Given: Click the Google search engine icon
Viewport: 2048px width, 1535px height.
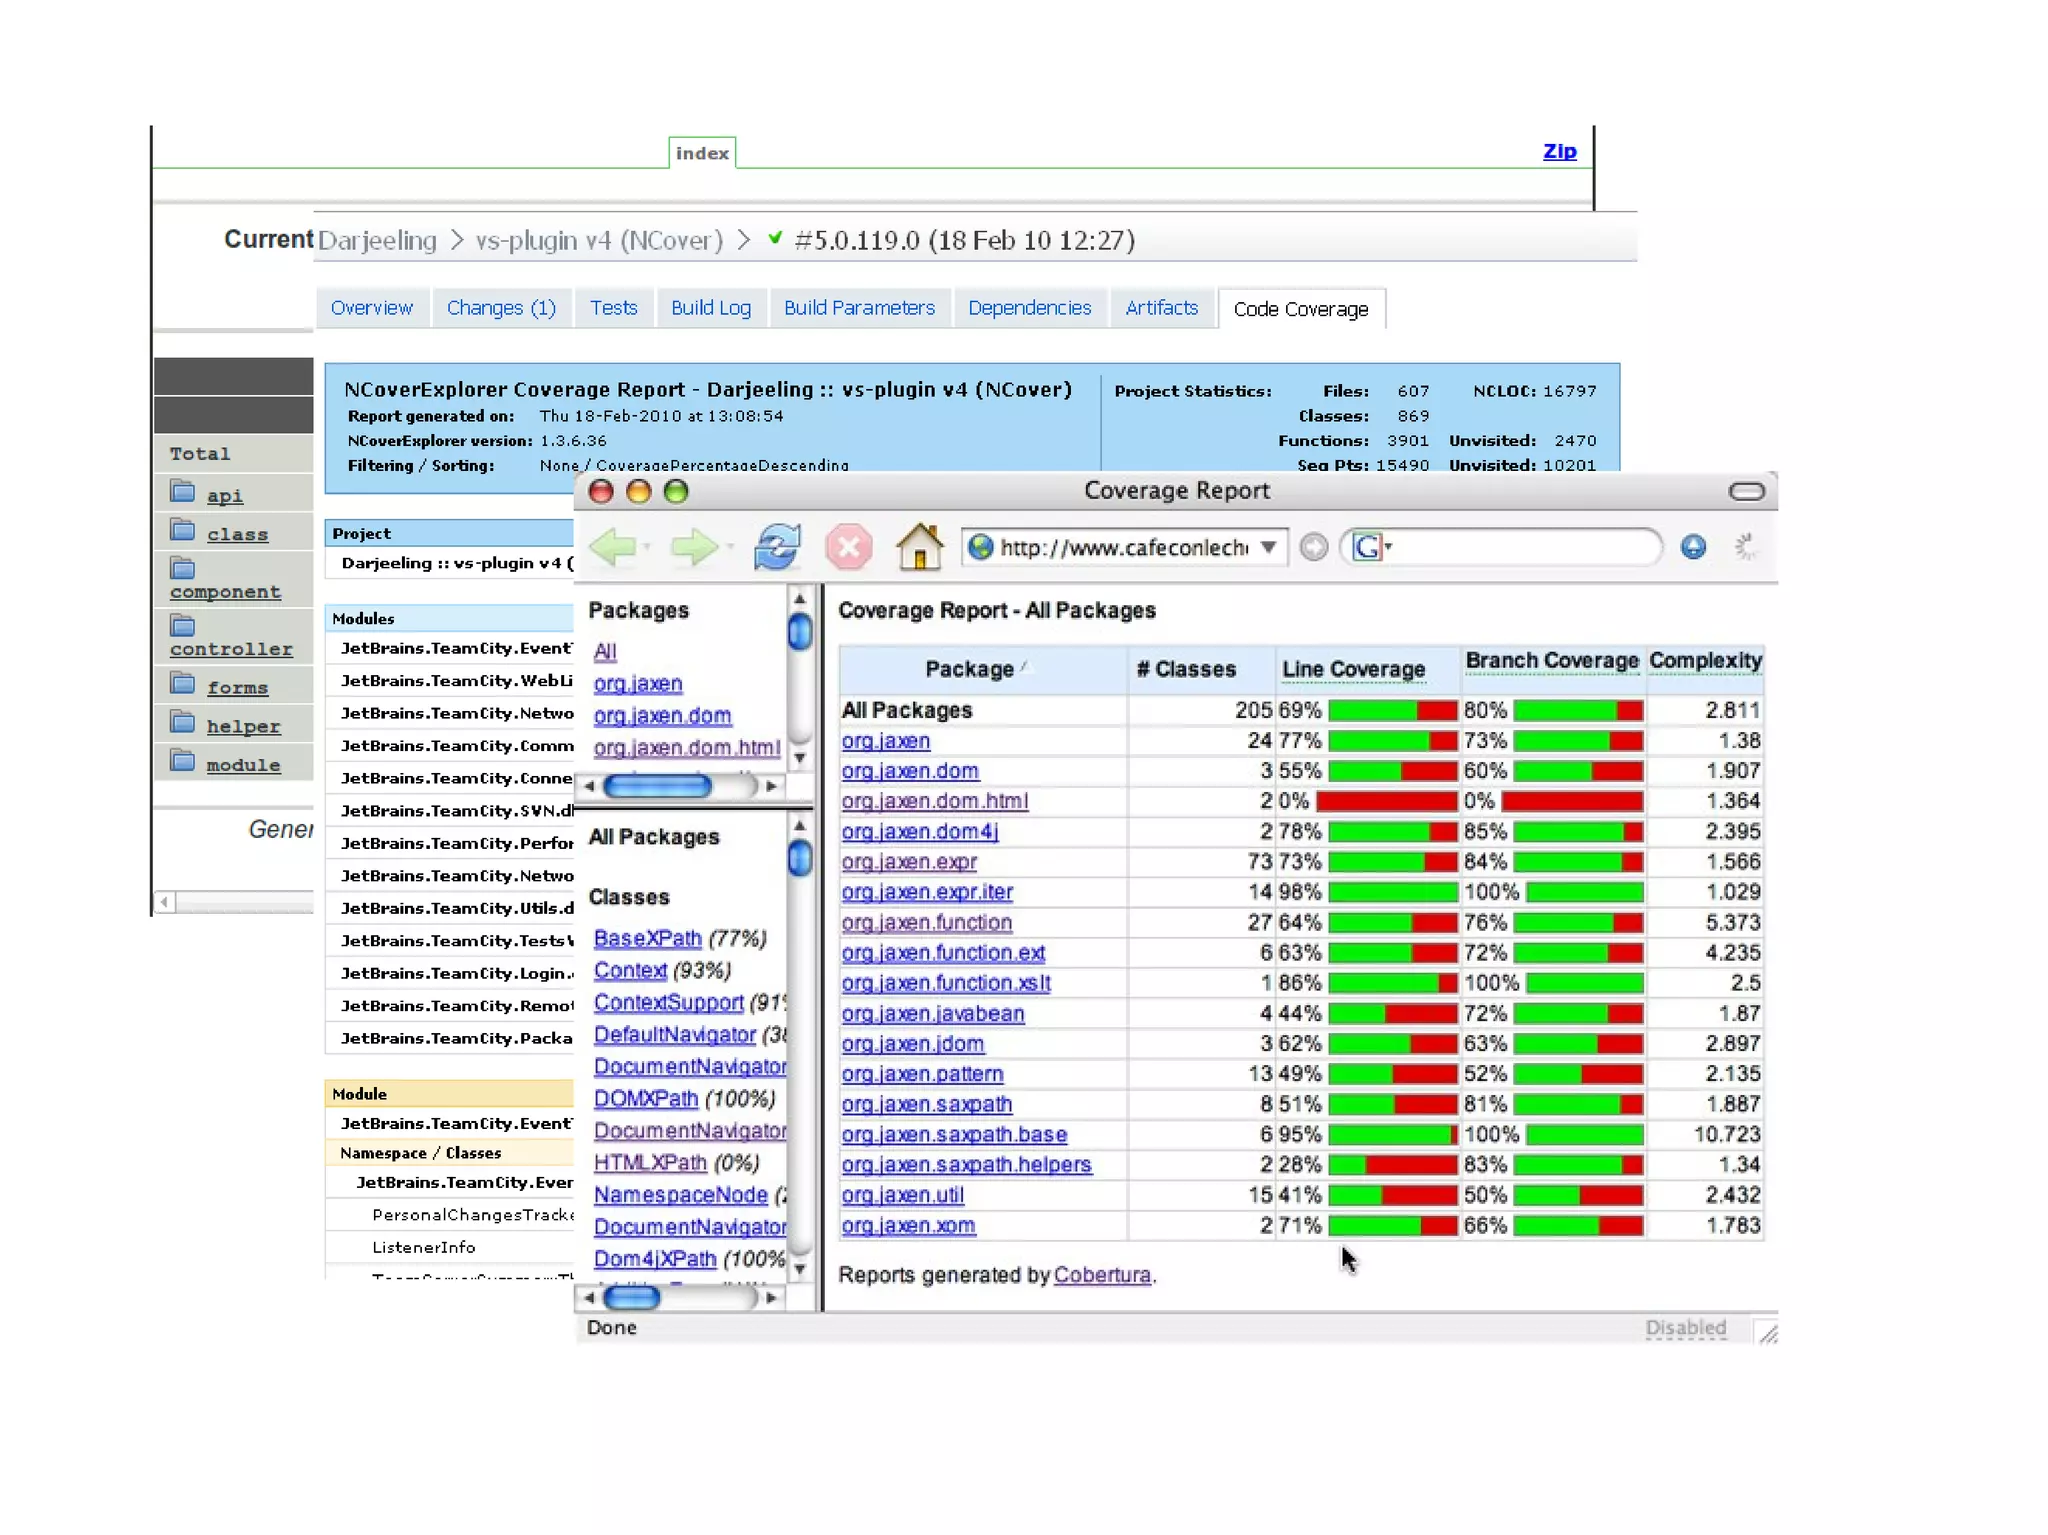Looking at the screenshot, I should pyautogui.click(x=1367, y=547).
